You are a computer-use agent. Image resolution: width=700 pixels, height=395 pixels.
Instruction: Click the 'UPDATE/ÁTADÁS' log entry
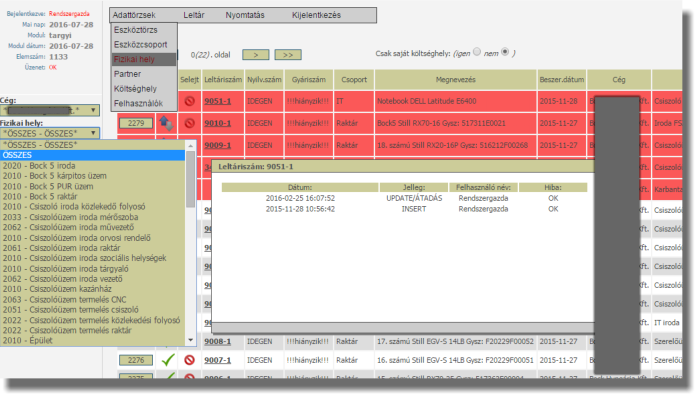click(414, 198)
